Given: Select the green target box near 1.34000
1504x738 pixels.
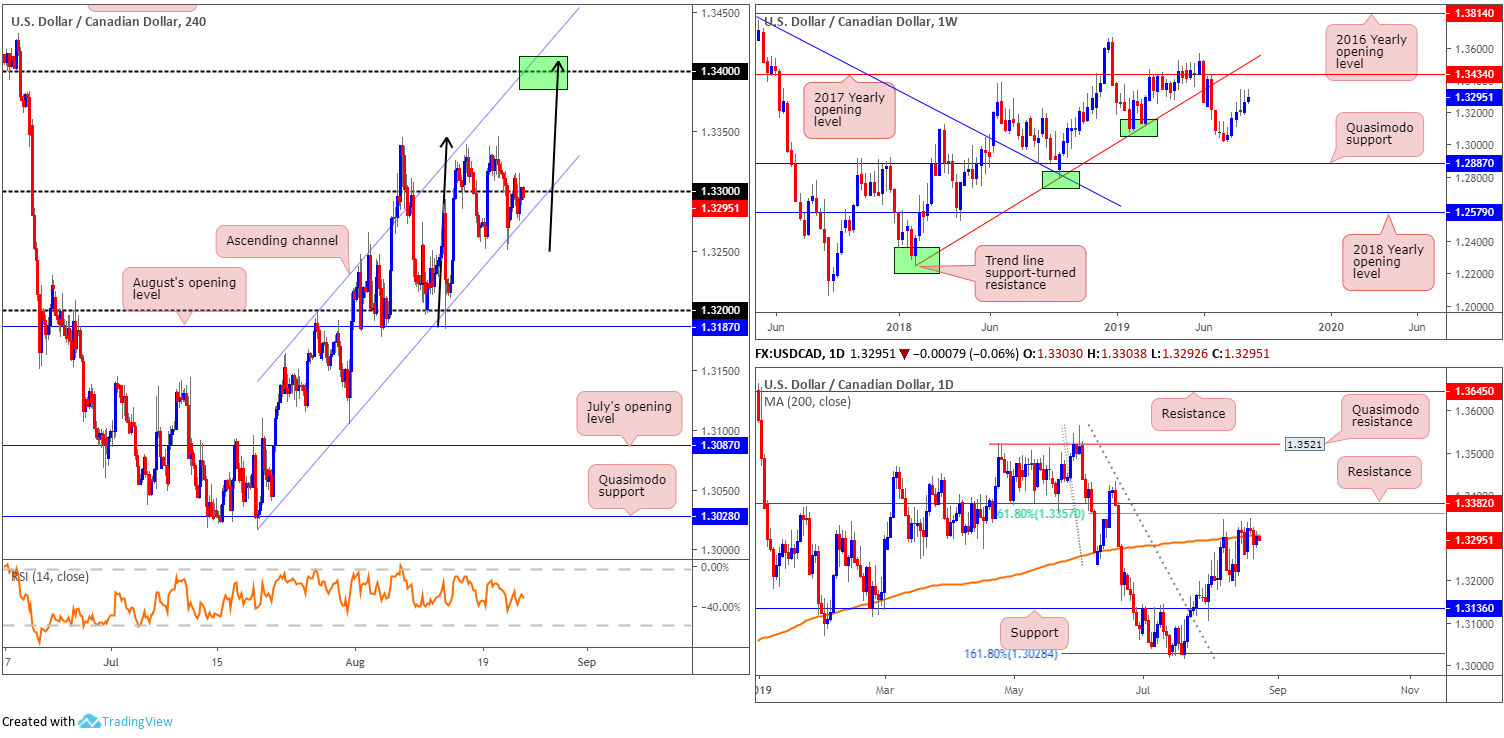Looking at the screenshot, I should (x=544, y=73).
